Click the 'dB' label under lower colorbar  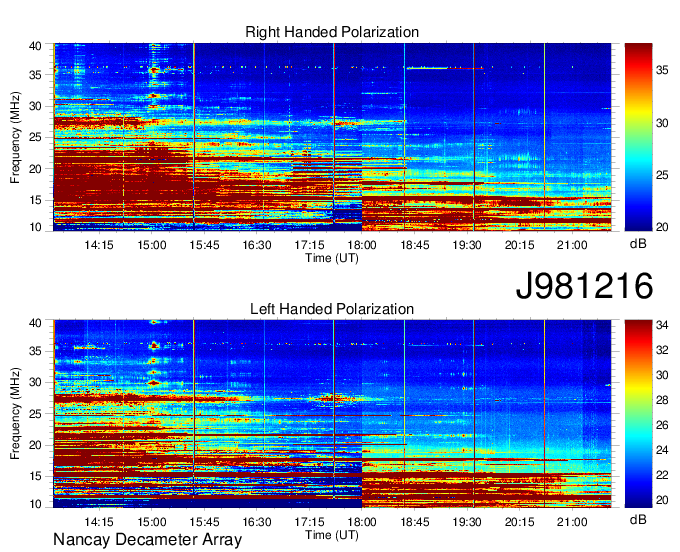638,519
